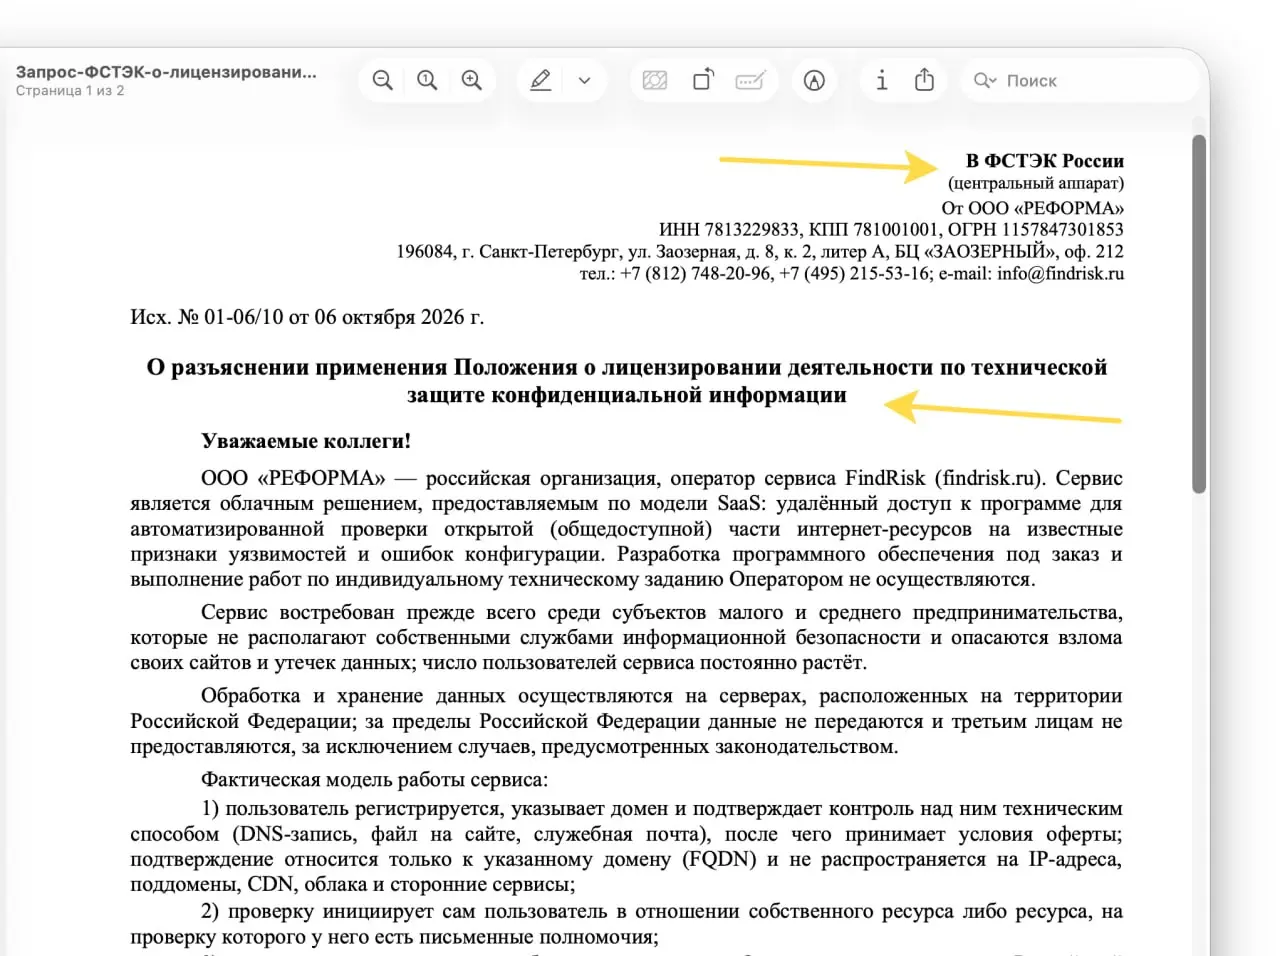Click the document title Запрос-ФСТЭК-о-лицензировани...
Viewport: 1280px width, 956px height.
click(166, 72)
